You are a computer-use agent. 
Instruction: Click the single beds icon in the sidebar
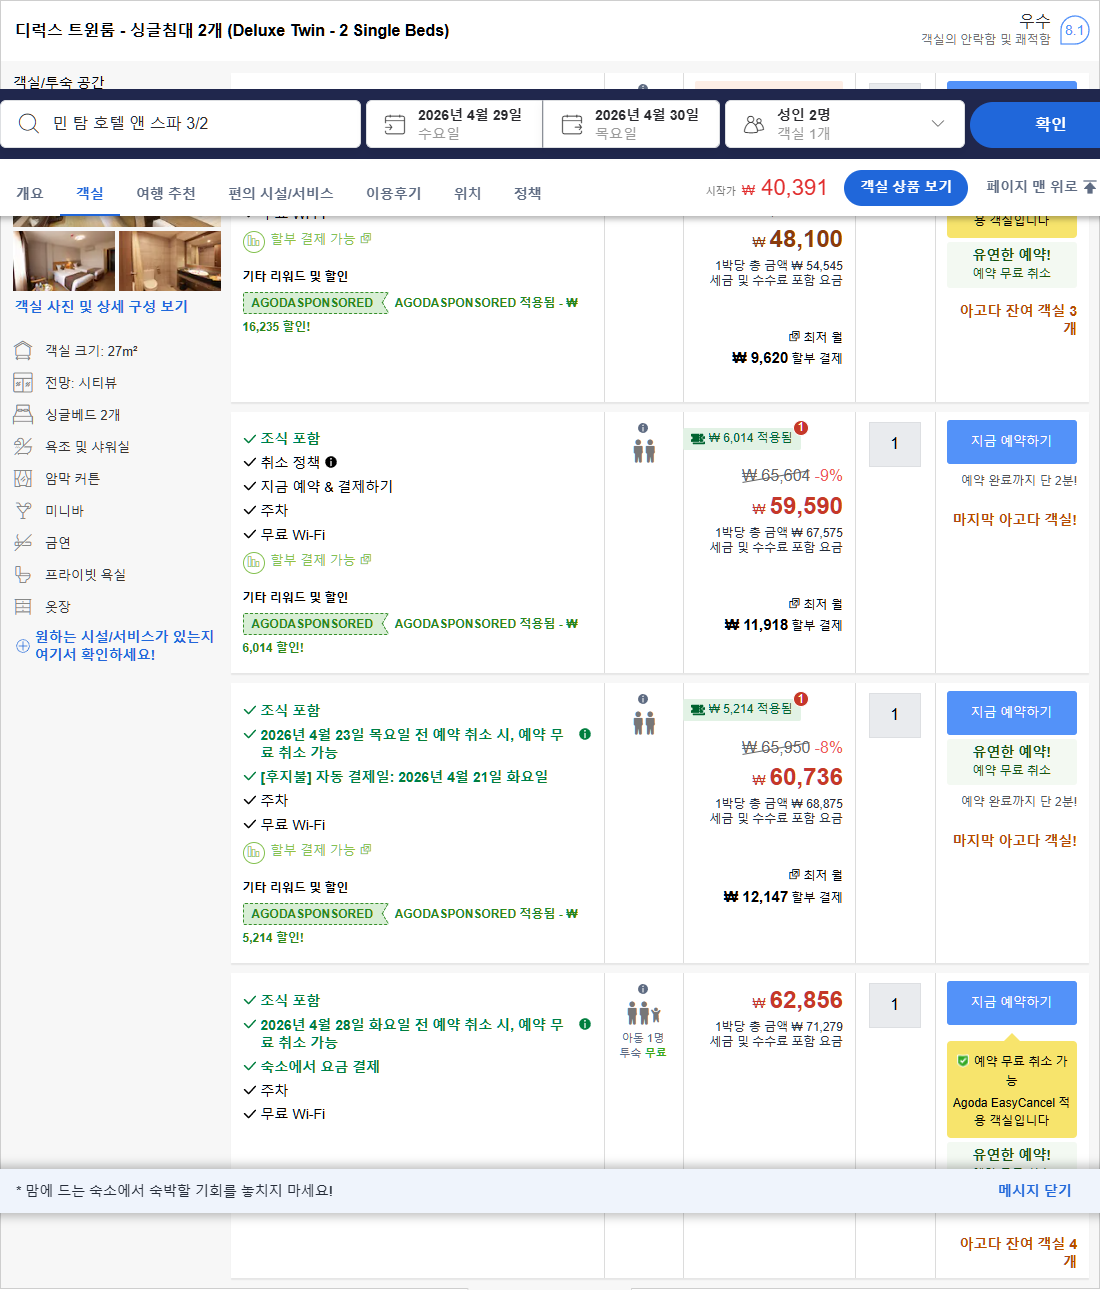23,414
